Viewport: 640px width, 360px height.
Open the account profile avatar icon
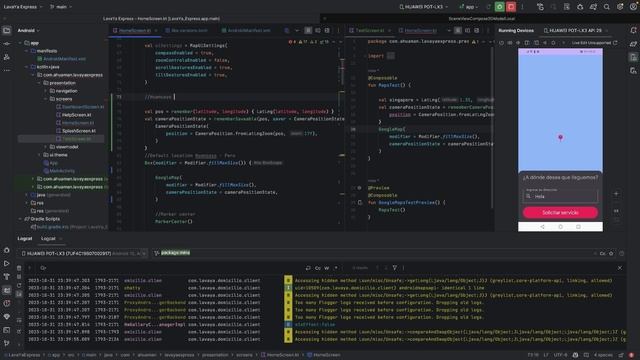coord(633,7)
